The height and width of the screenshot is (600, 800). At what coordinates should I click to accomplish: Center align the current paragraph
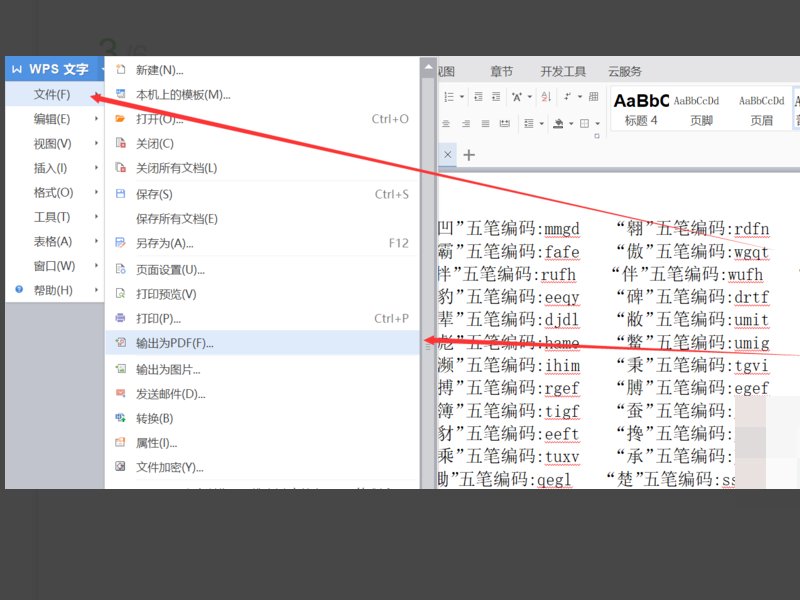(x=445, y=124)
